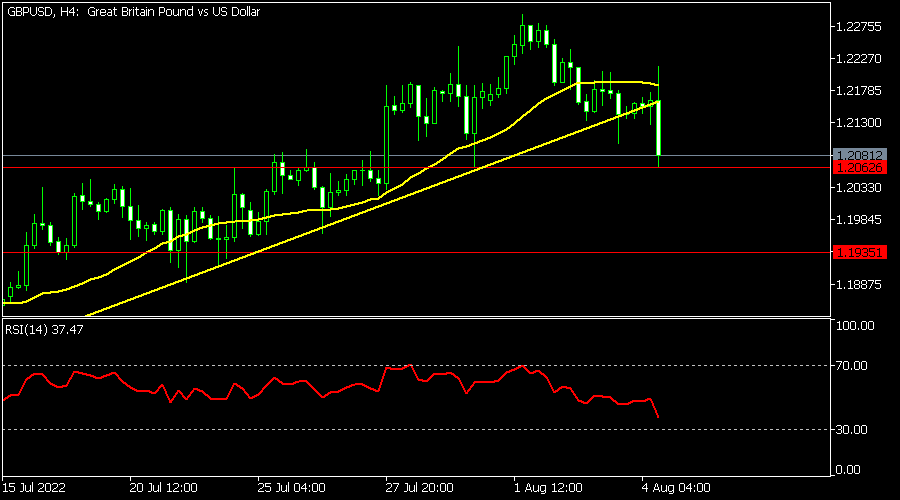The image size is (900, 500).
Task: Click the 27 Jul 20:00 time label
Action: (x=420, y=488)
